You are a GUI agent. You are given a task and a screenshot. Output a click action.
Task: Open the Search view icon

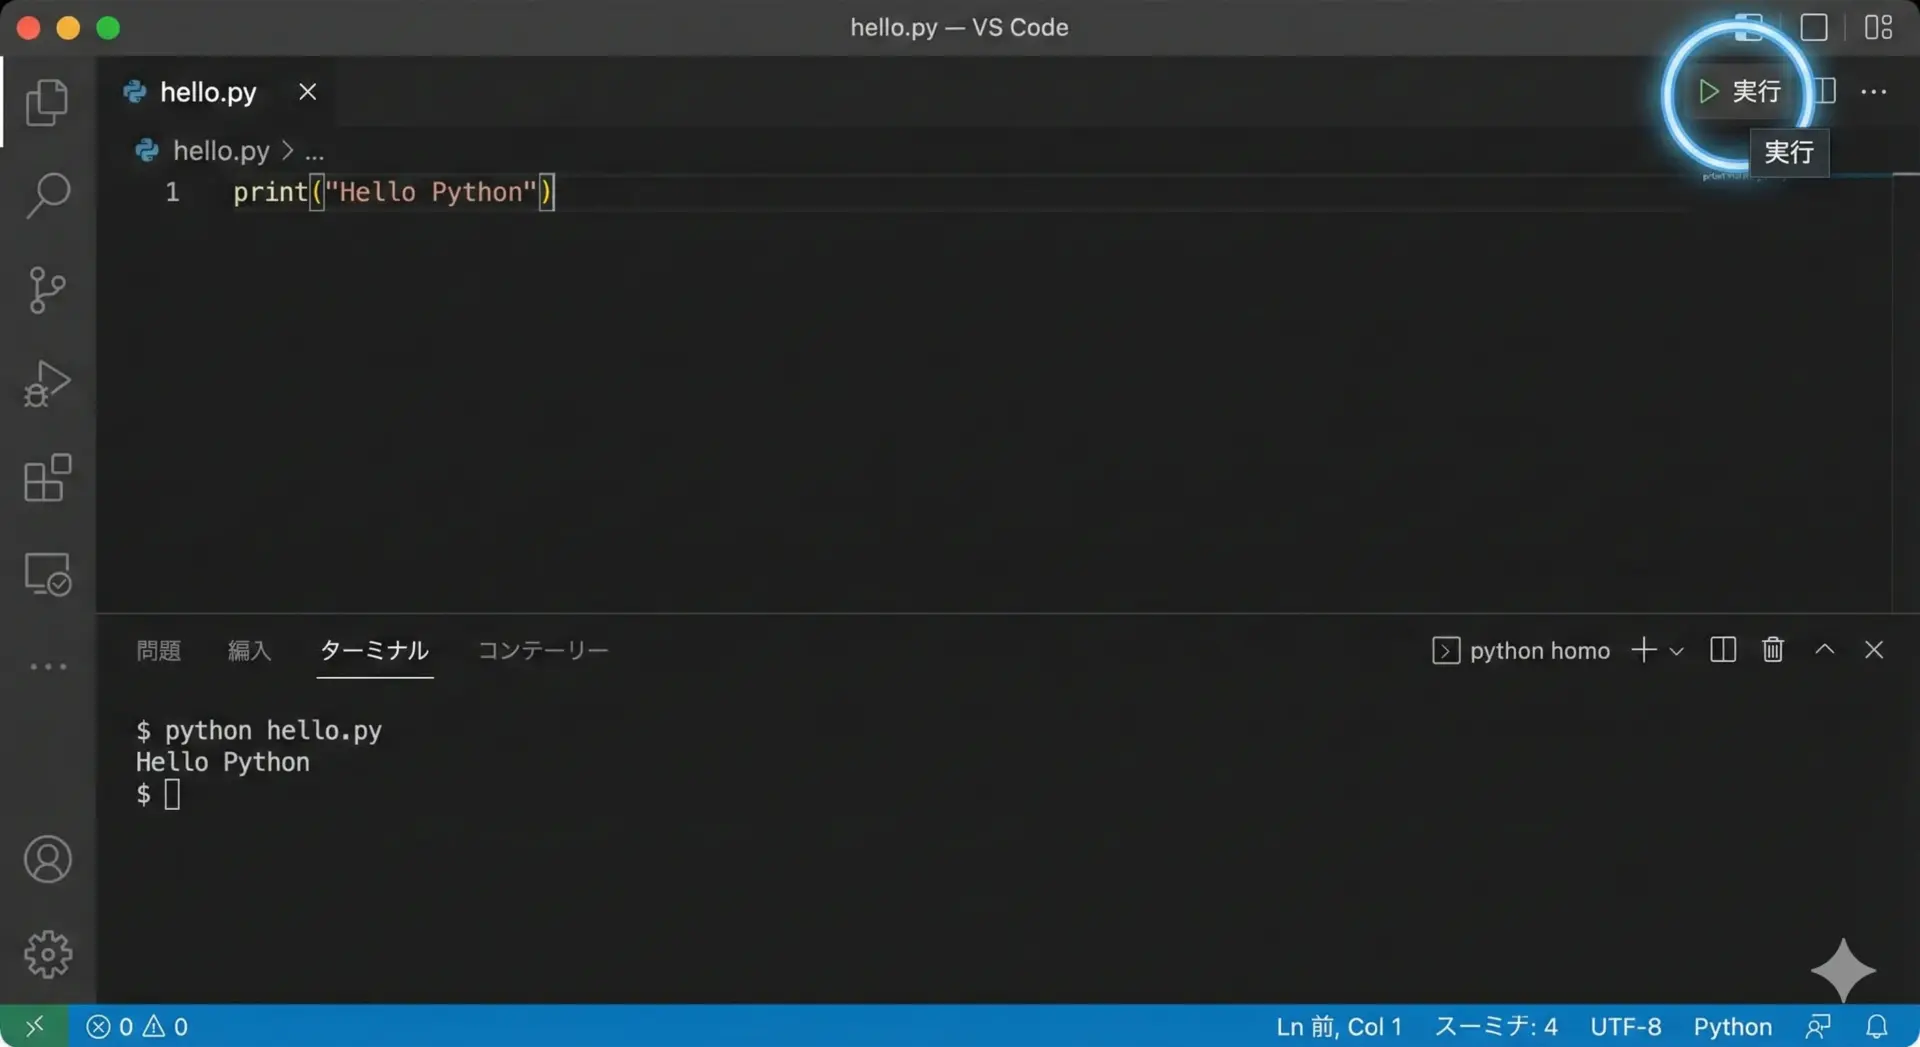[x=47, y=195]
